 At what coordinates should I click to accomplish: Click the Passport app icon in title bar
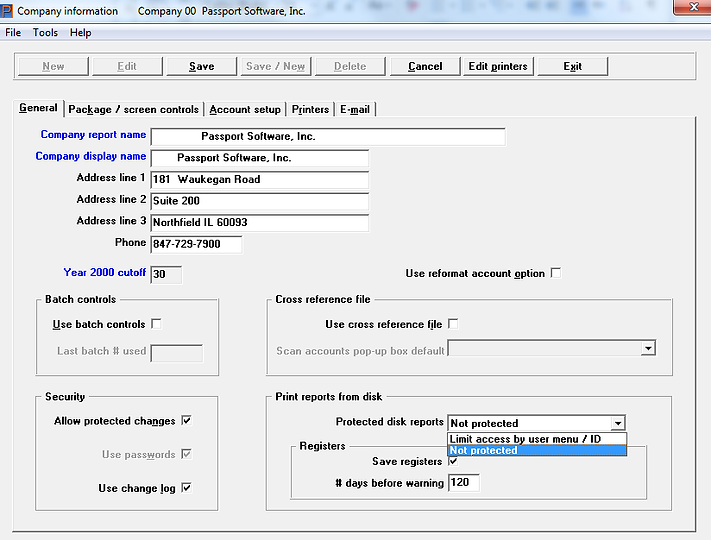6,10
